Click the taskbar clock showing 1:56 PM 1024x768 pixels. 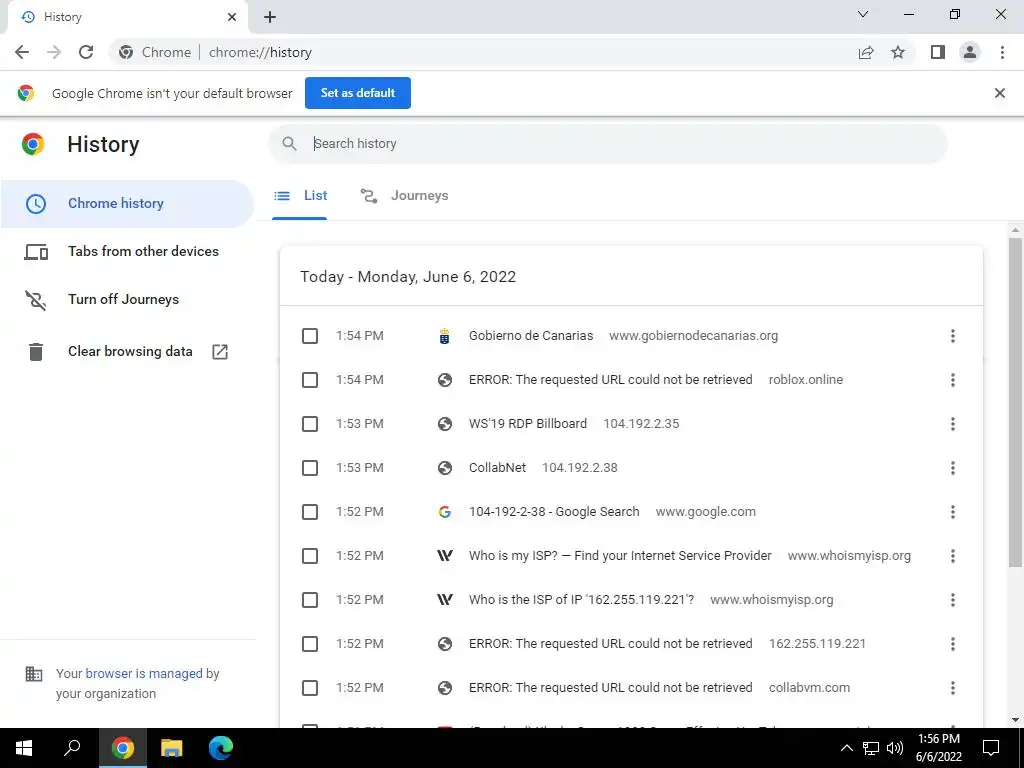(x=939, y=748)
